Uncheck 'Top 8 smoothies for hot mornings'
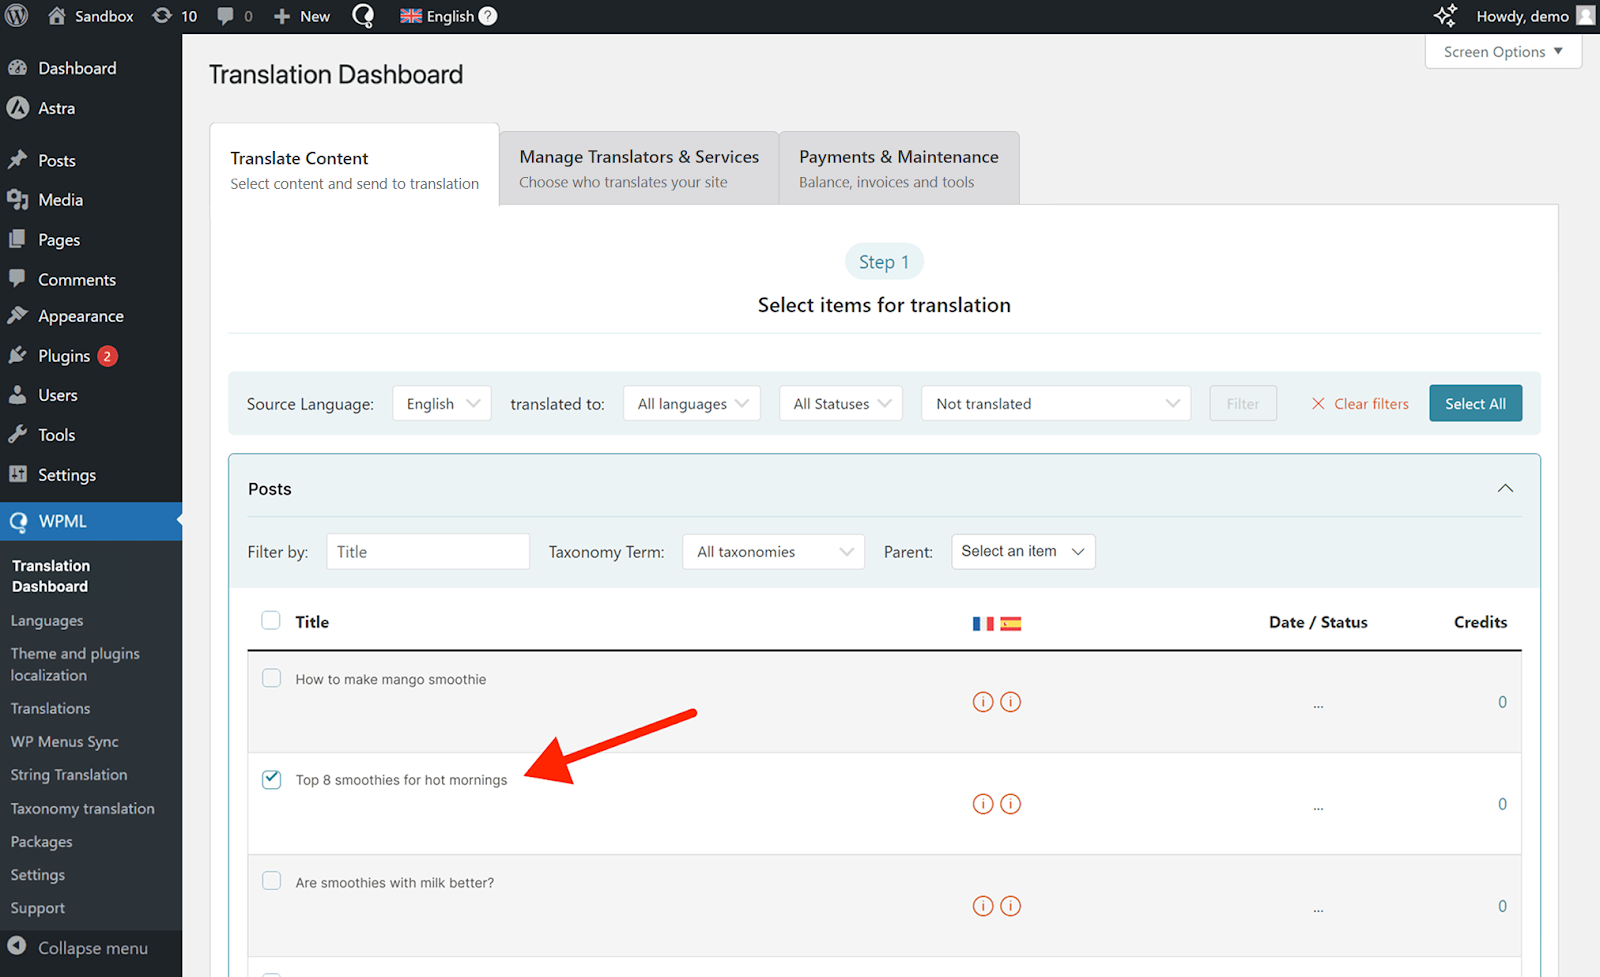 271,779
